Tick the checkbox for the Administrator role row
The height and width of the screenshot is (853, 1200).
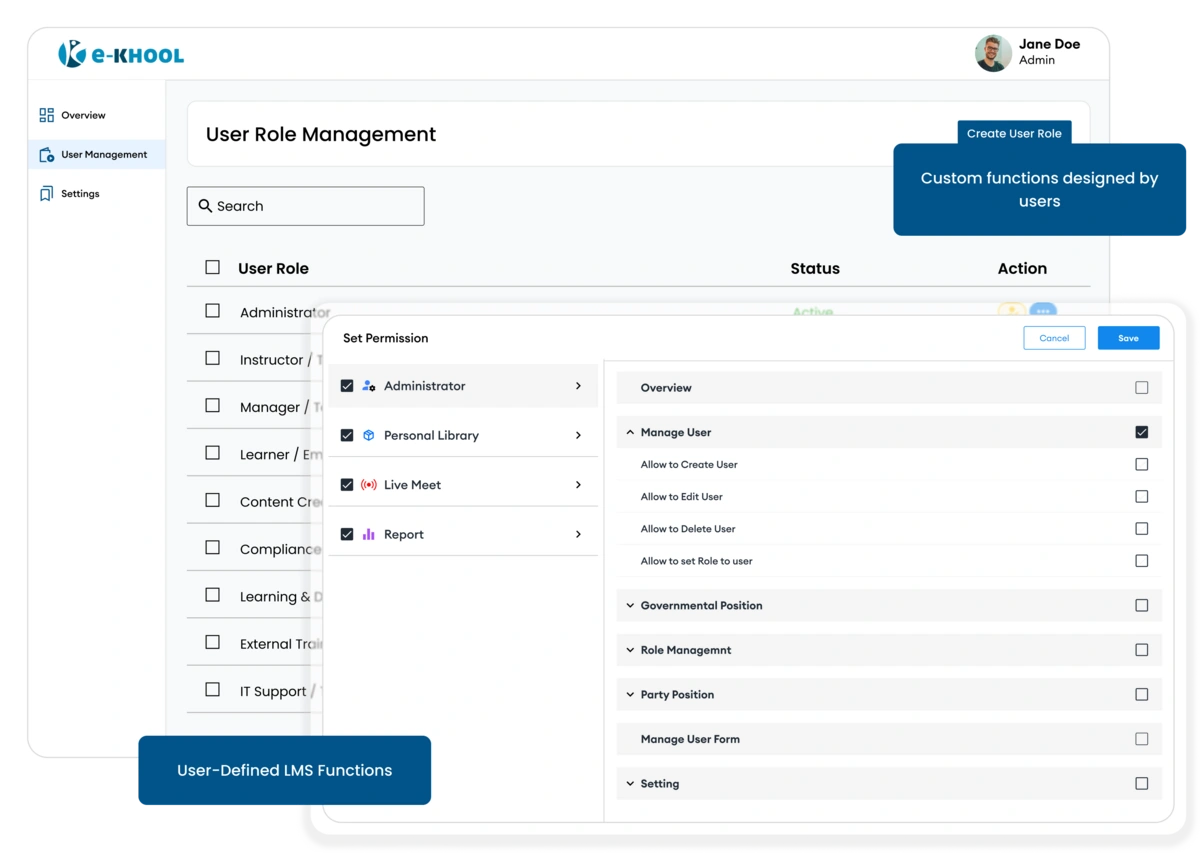[211, 309]
